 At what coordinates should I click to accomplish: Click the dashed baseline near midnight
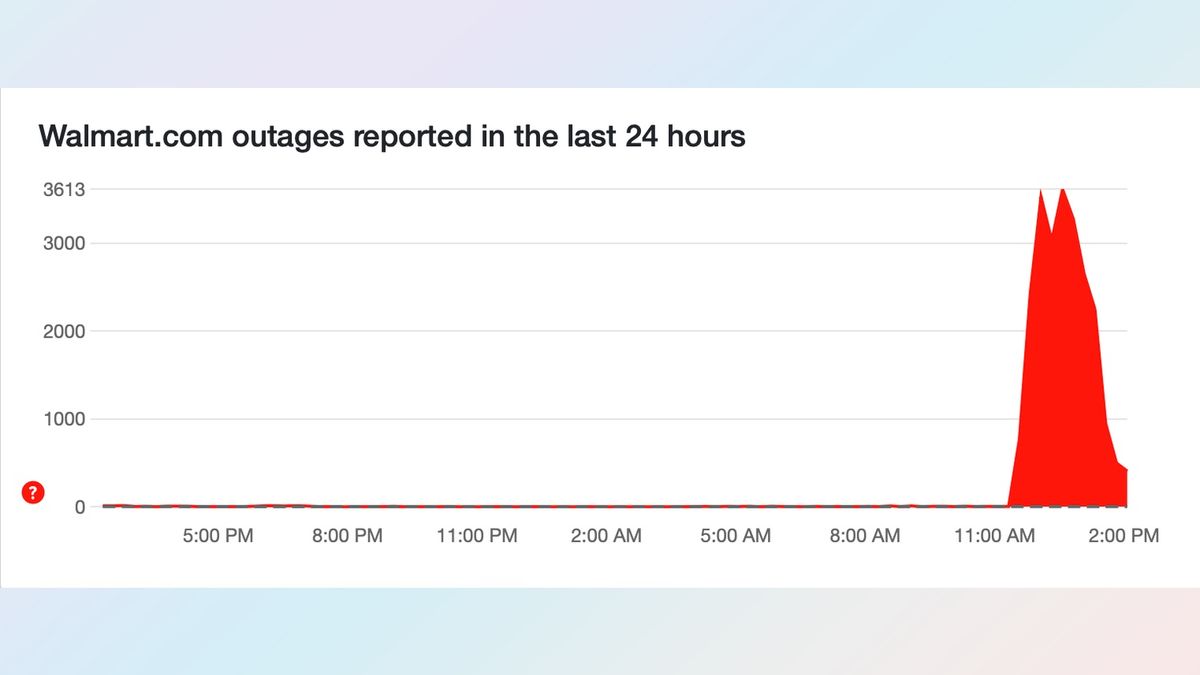520,506
